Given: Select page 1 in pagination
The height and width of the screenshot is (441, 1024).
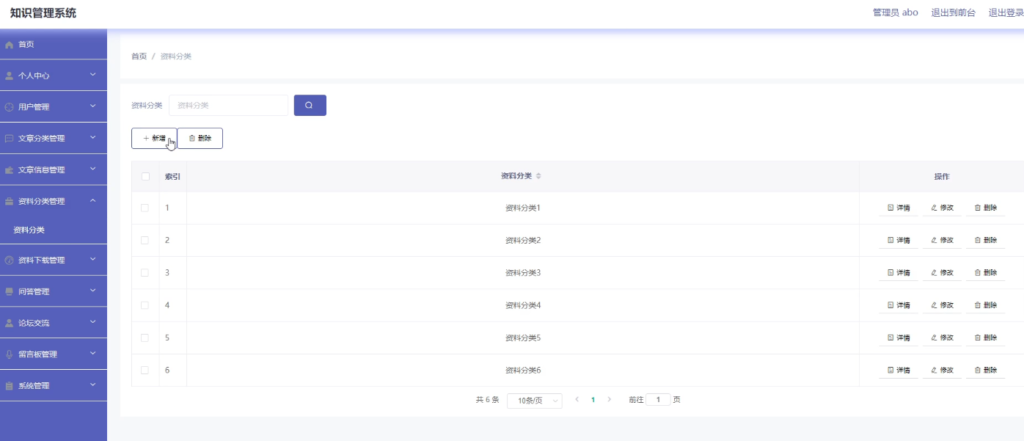Looking at the screenshot, I should tap(593, 399).
